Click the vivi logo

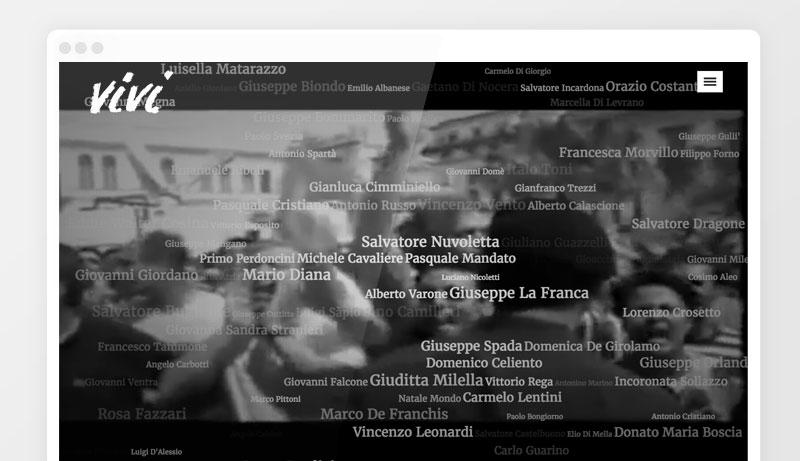[125, 92]
